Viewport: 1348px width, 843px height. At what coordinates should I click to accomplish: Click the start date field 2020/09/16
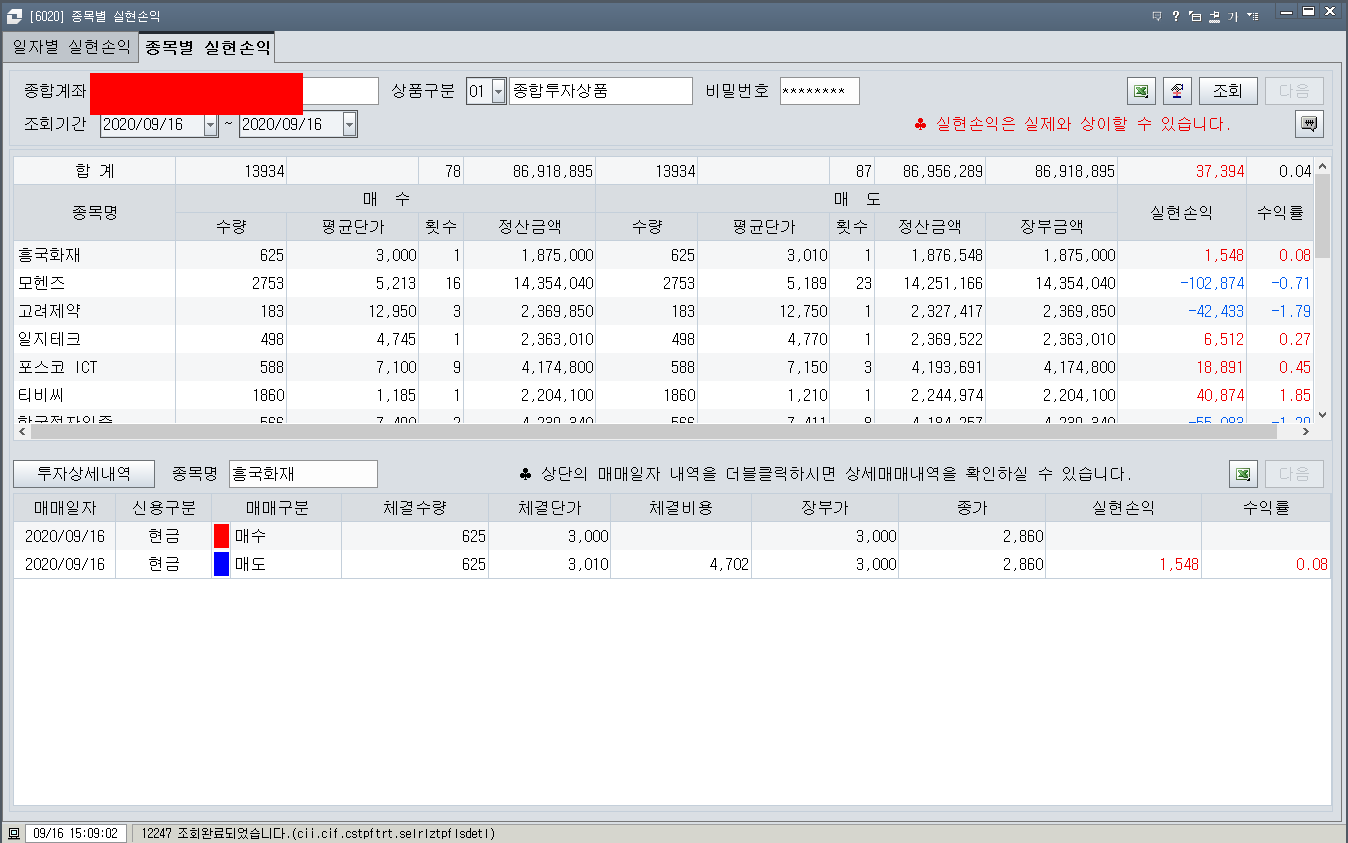[151, 125]
